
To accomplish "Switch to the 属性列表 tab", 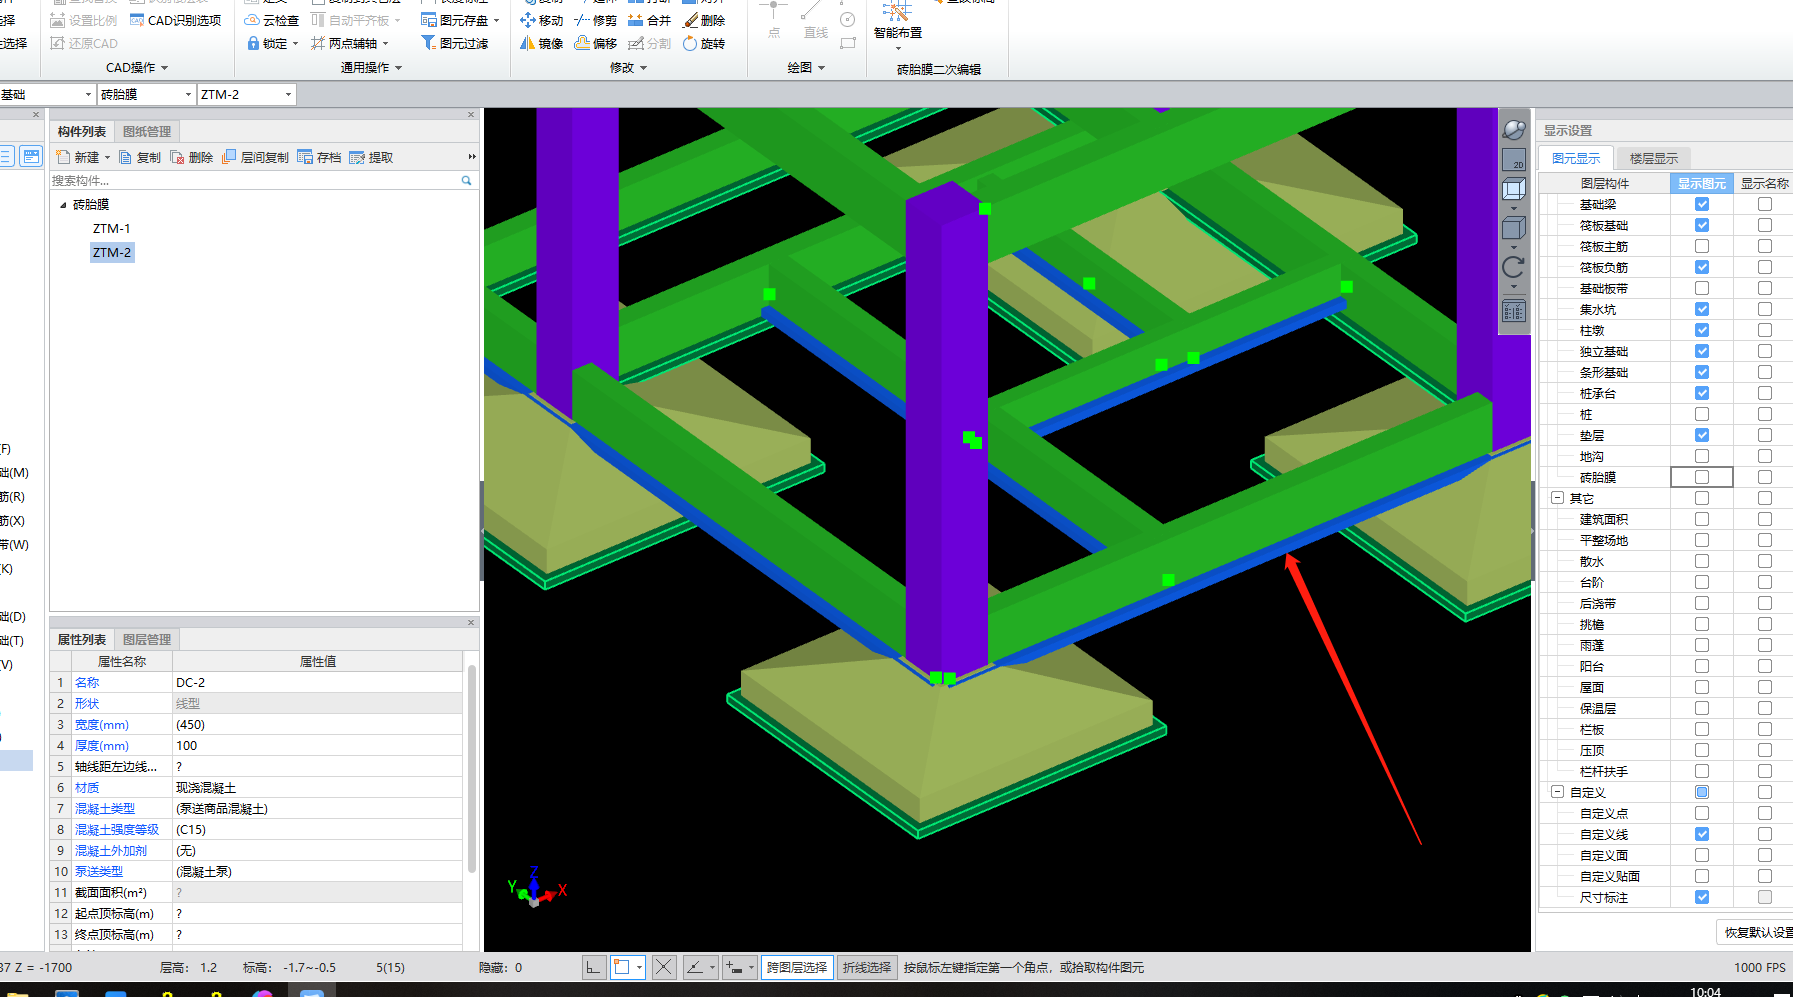I will pos(82,640).
